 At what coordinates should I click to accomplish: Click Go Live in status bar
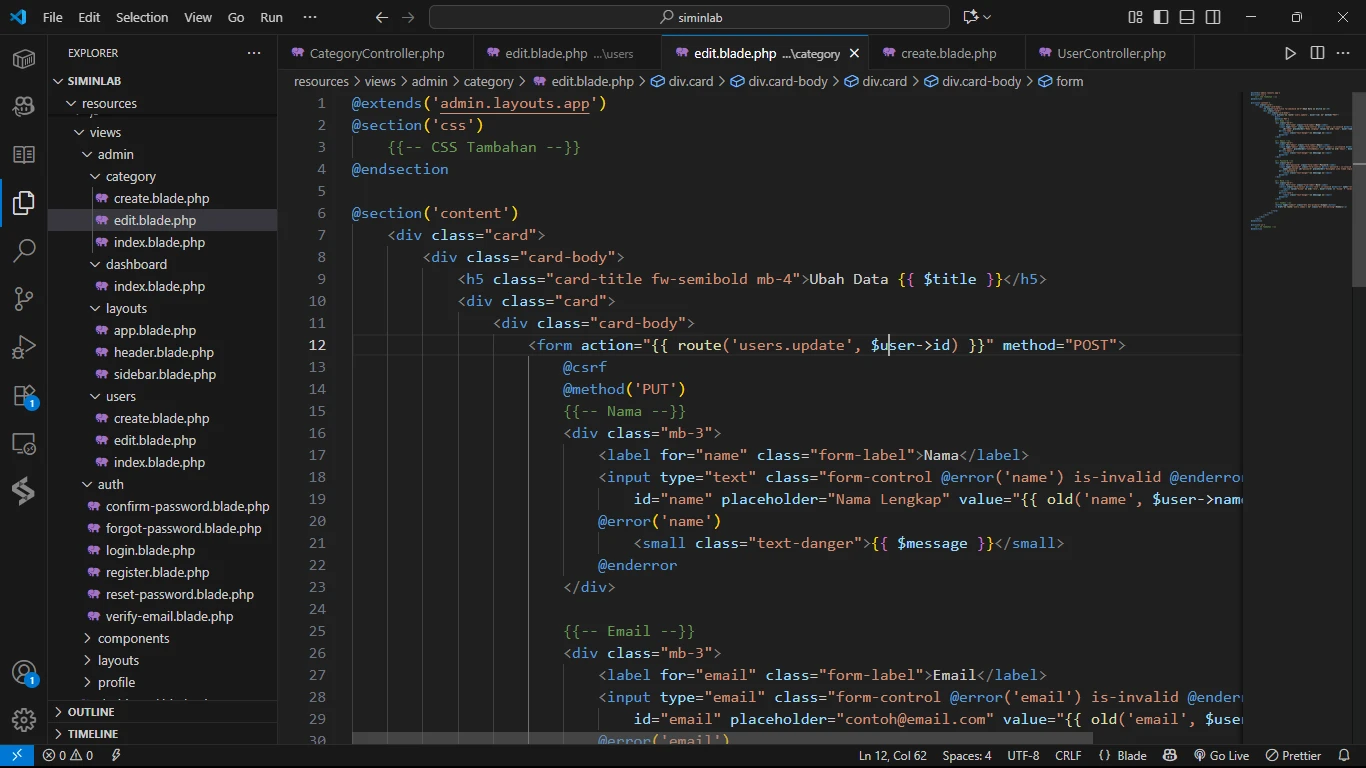coord(1221,756)
